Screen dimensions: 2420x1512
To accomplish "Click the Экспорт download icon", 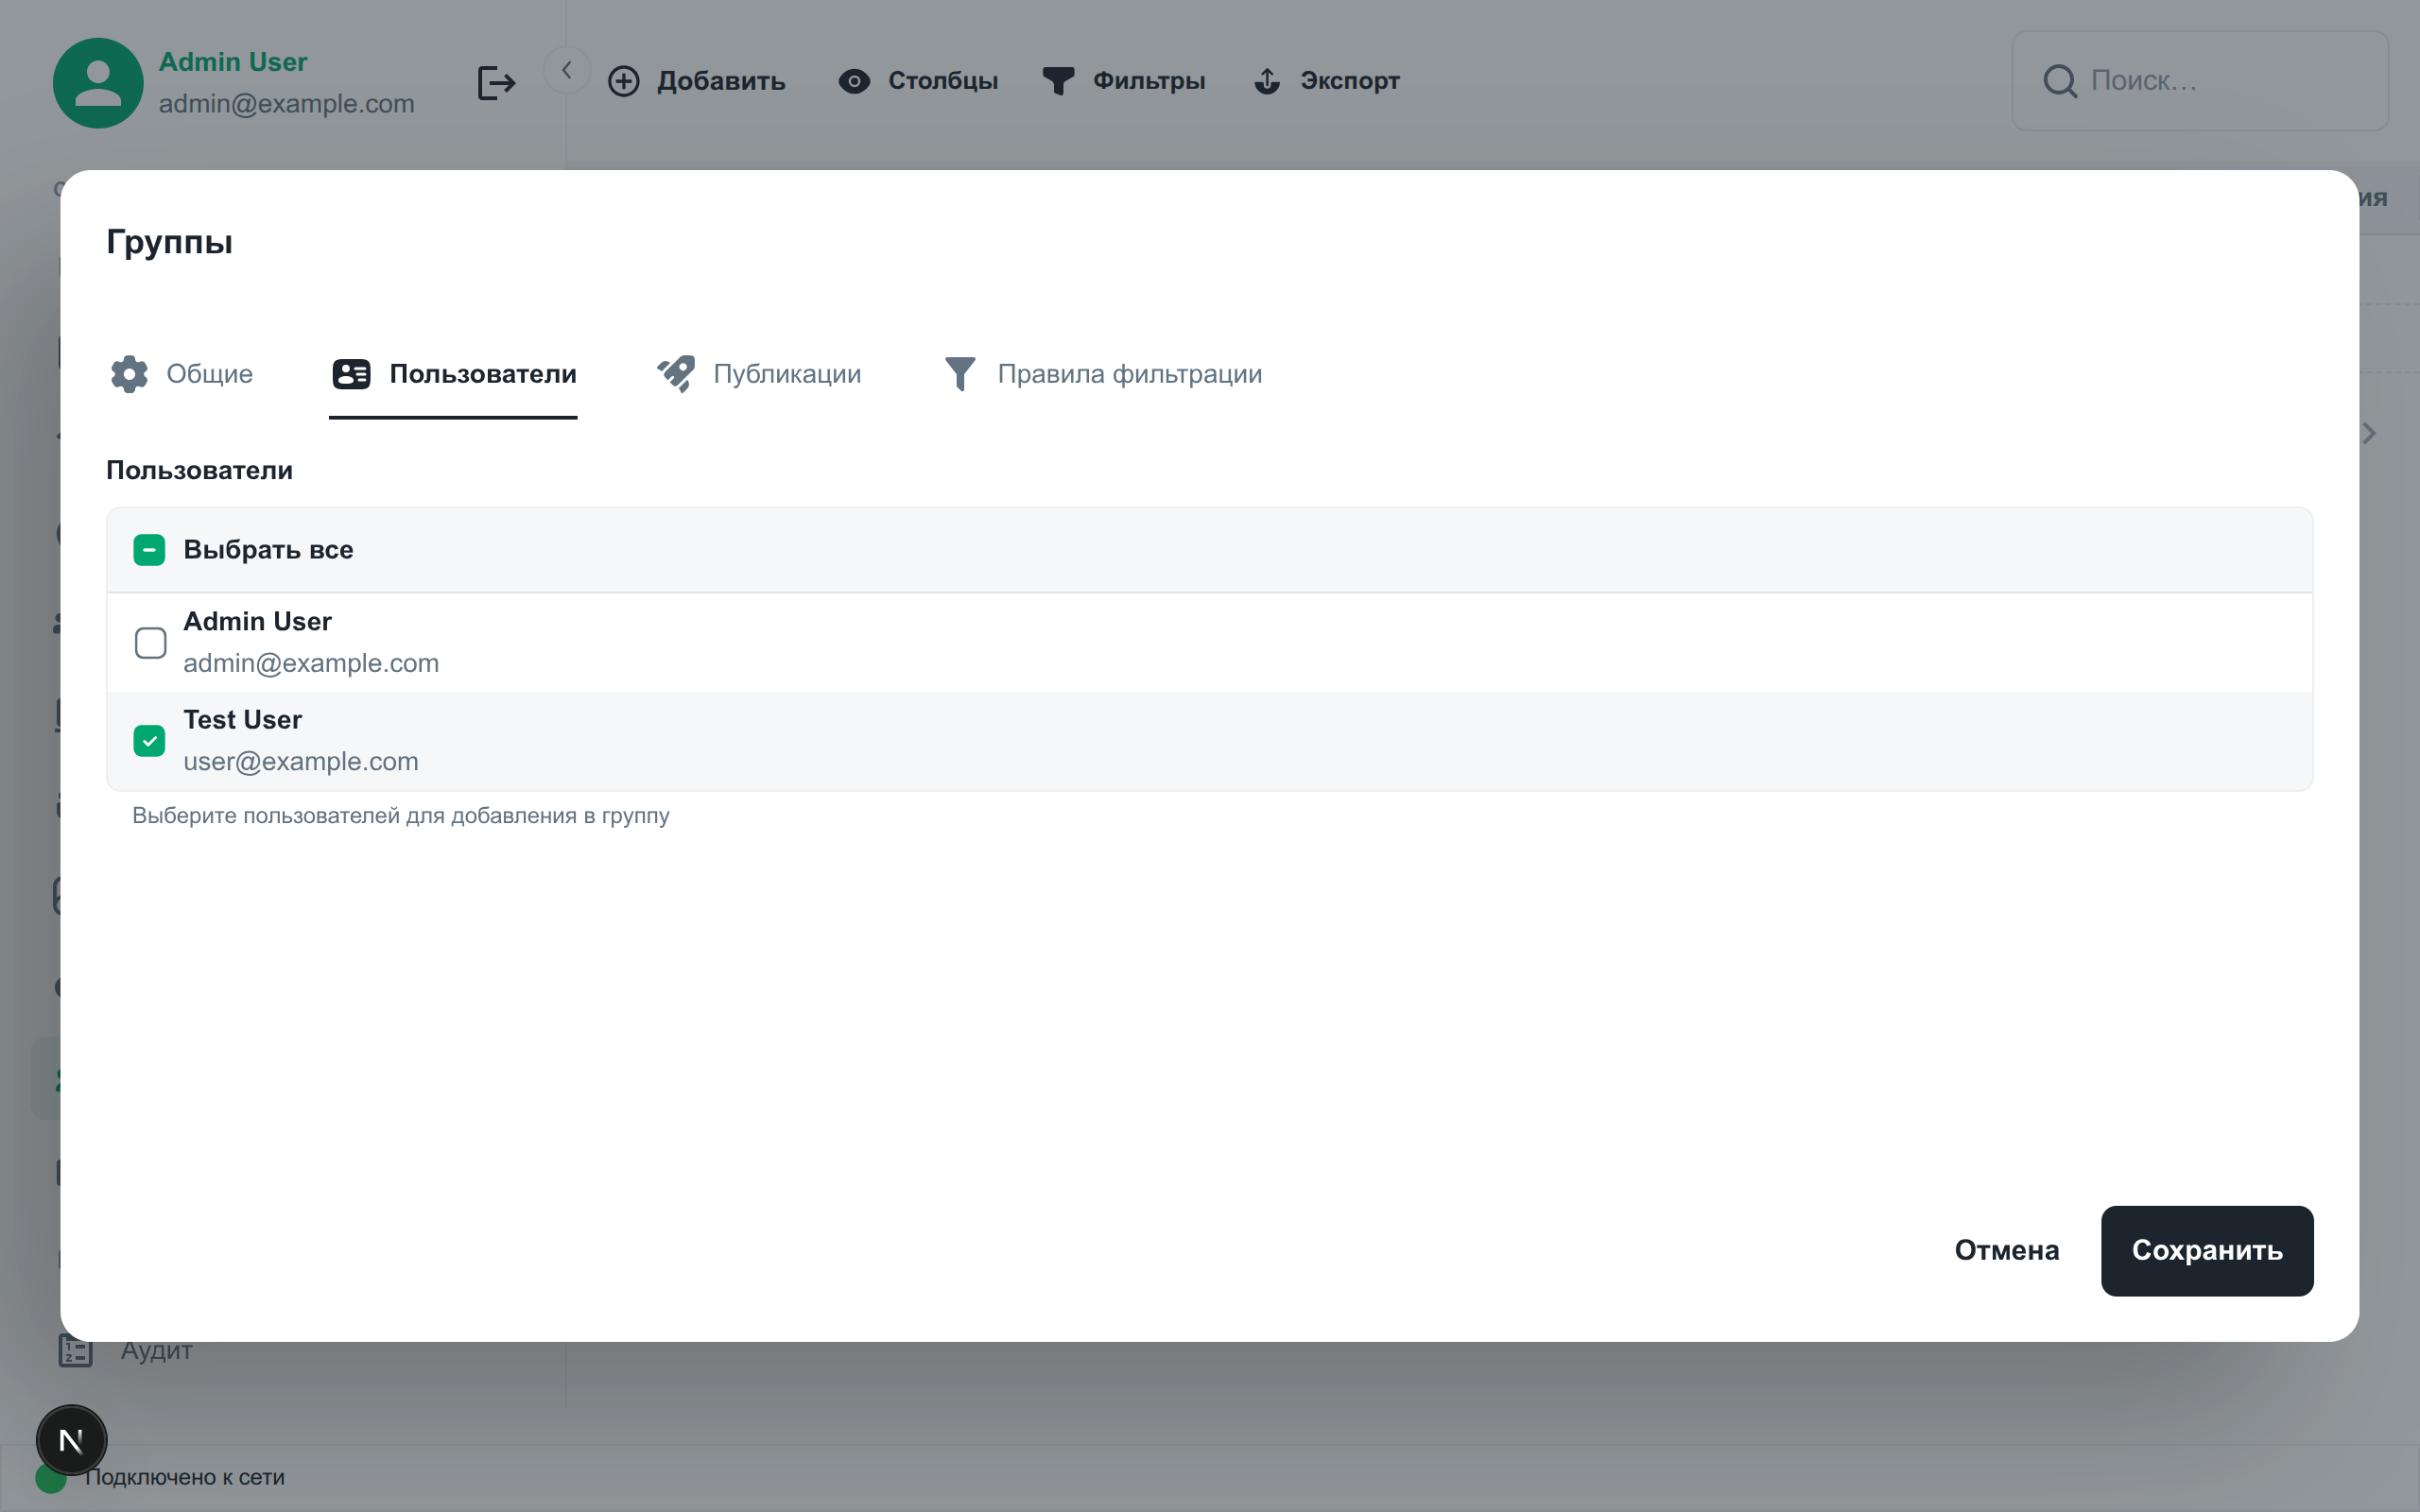I will [x=1267, y=81].
